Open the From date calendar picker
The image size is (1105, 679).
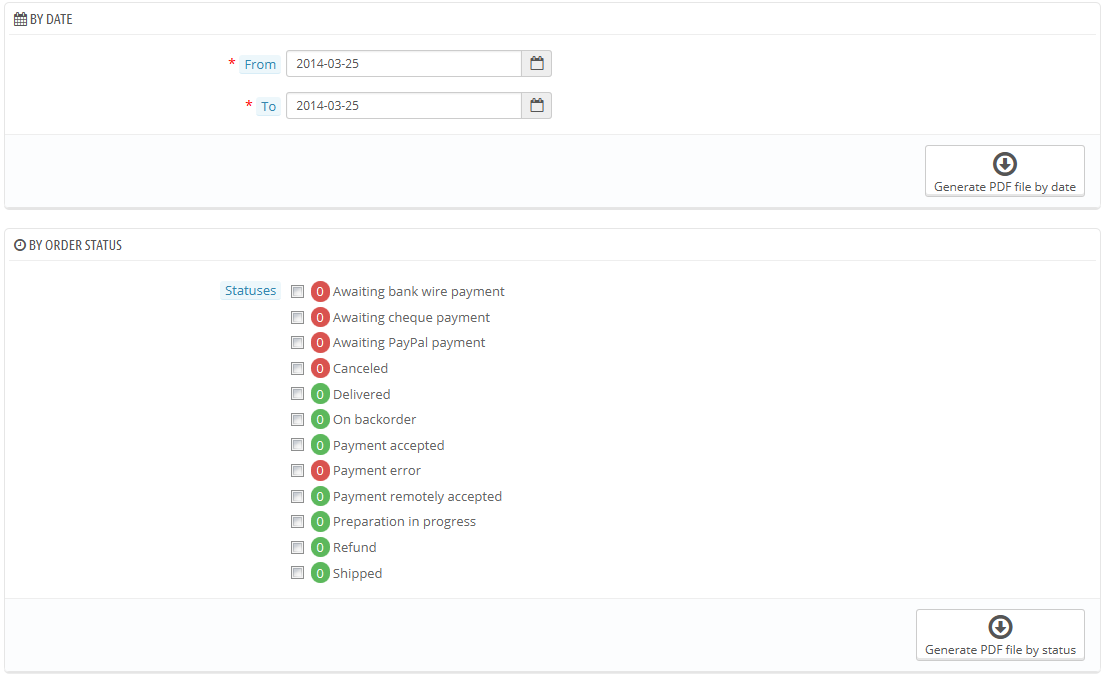pyautogui.click(x=537, y=63)
